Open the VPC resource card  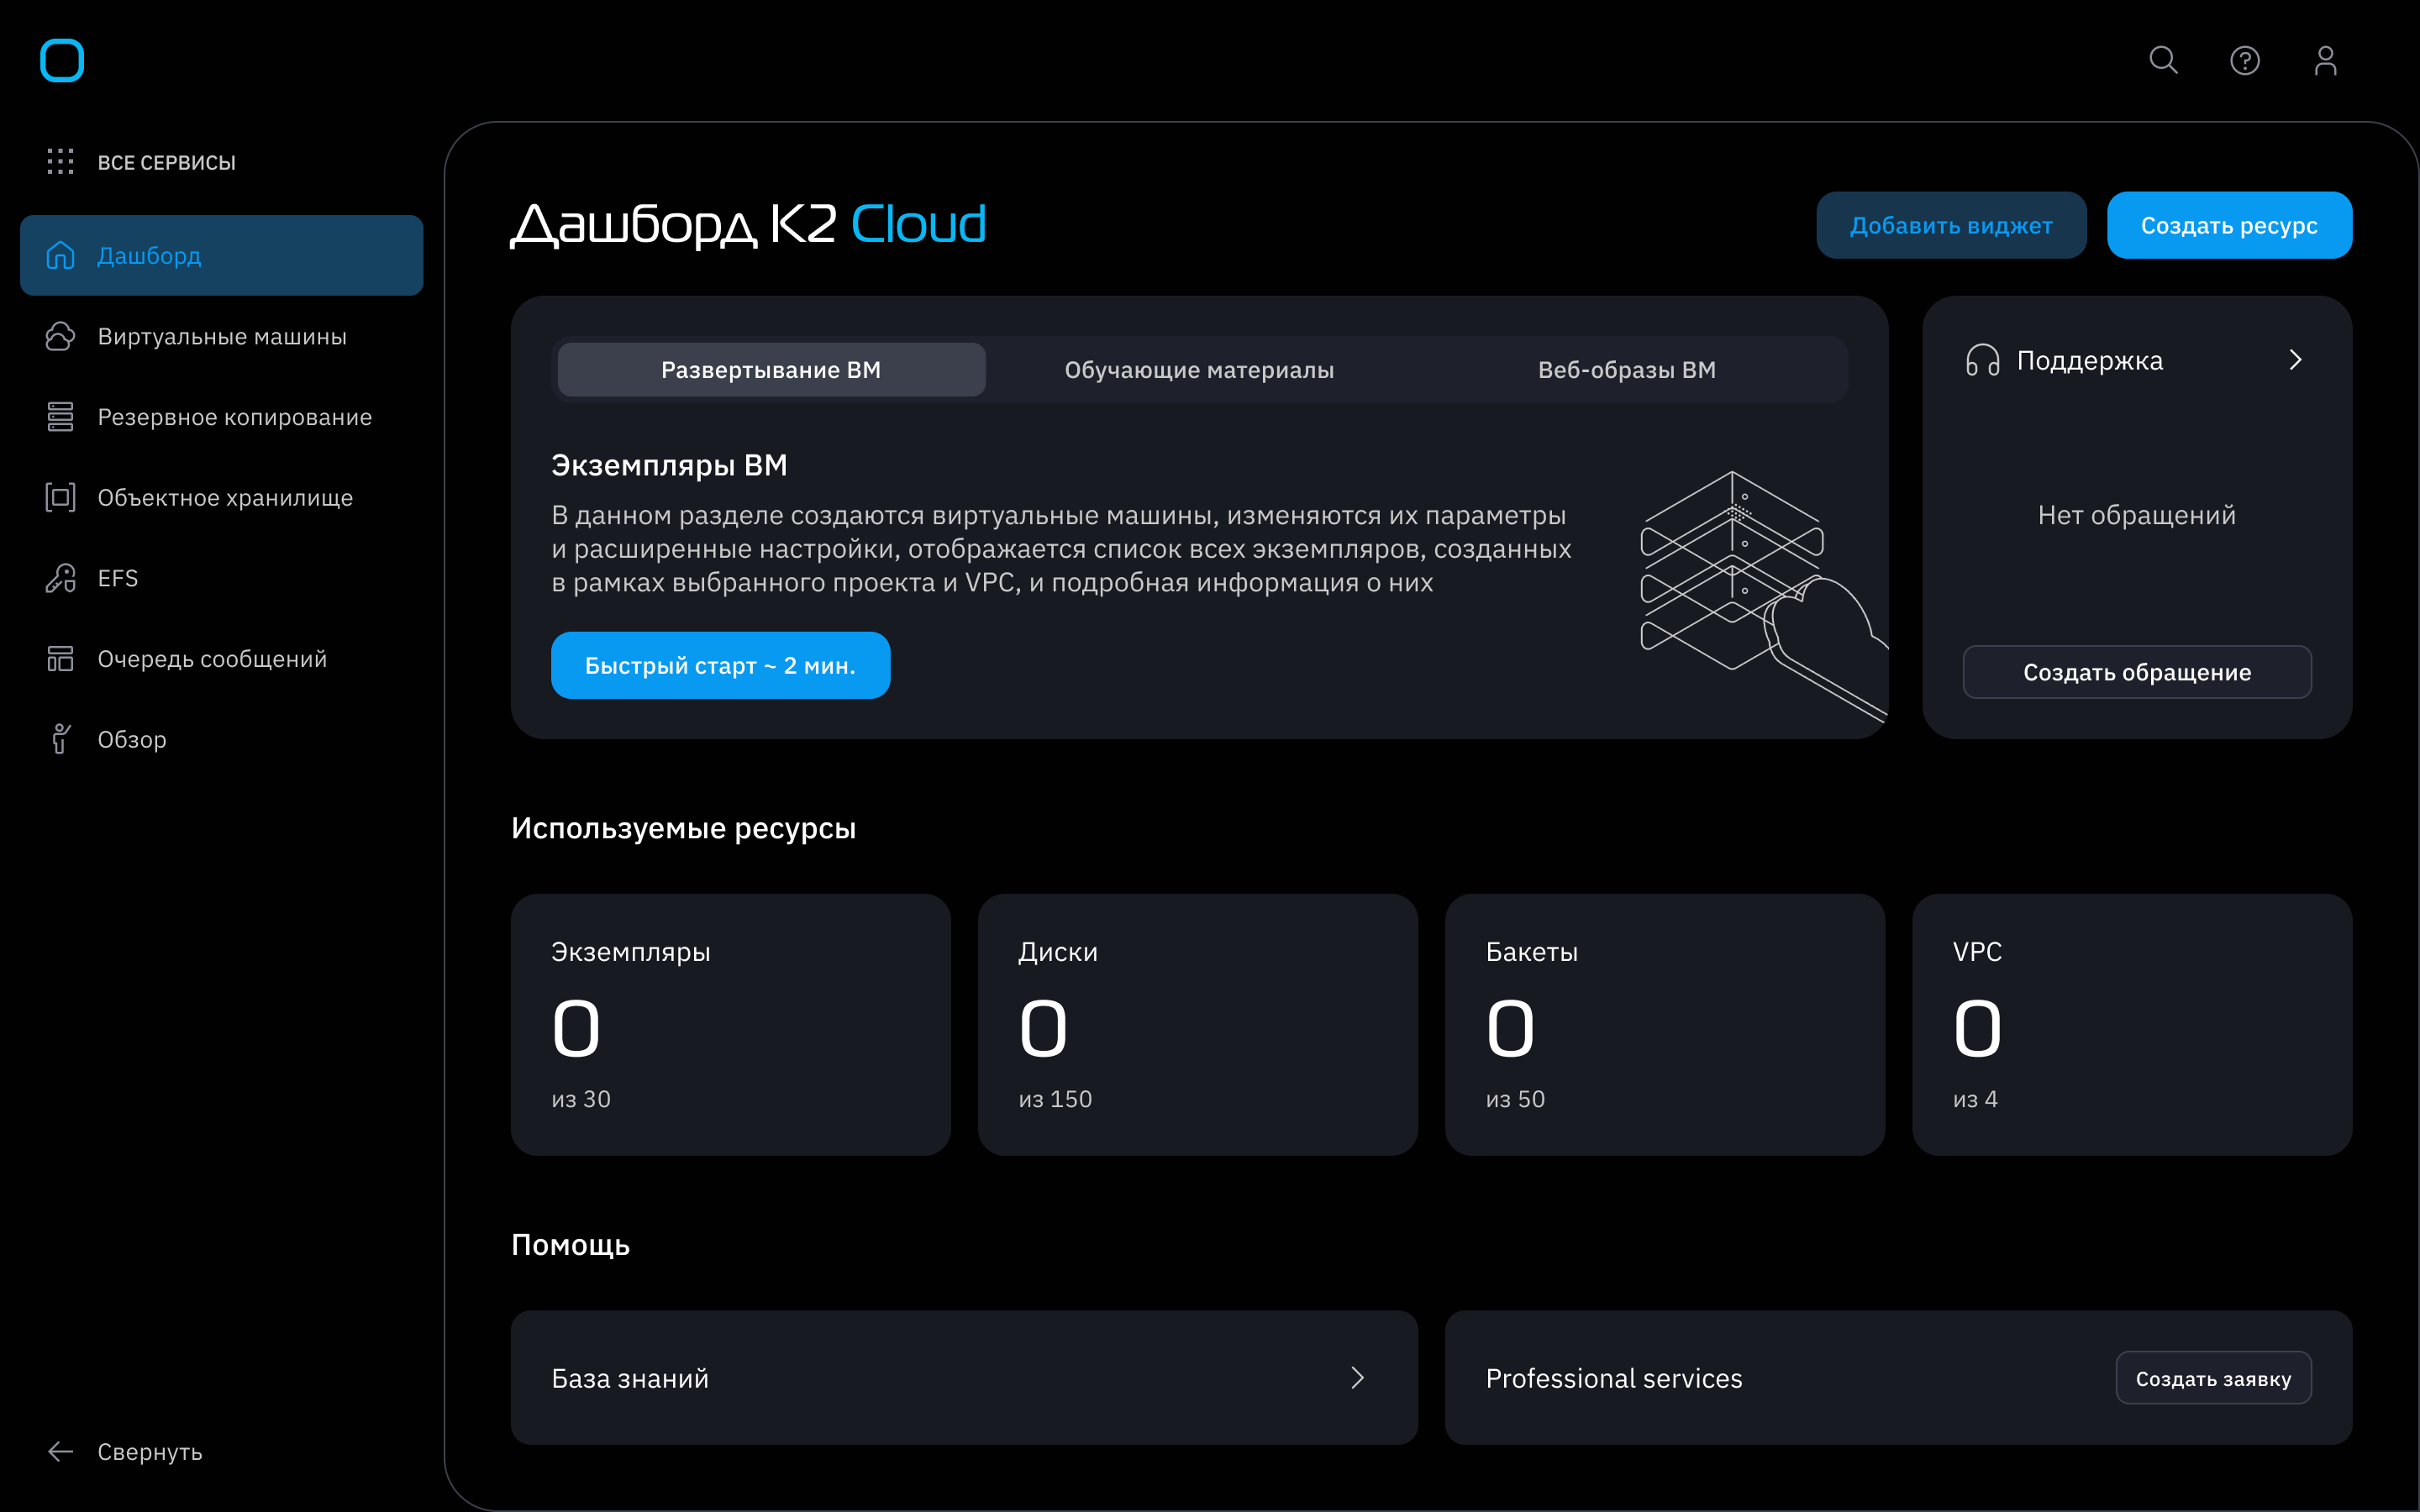point(2132,1024)
